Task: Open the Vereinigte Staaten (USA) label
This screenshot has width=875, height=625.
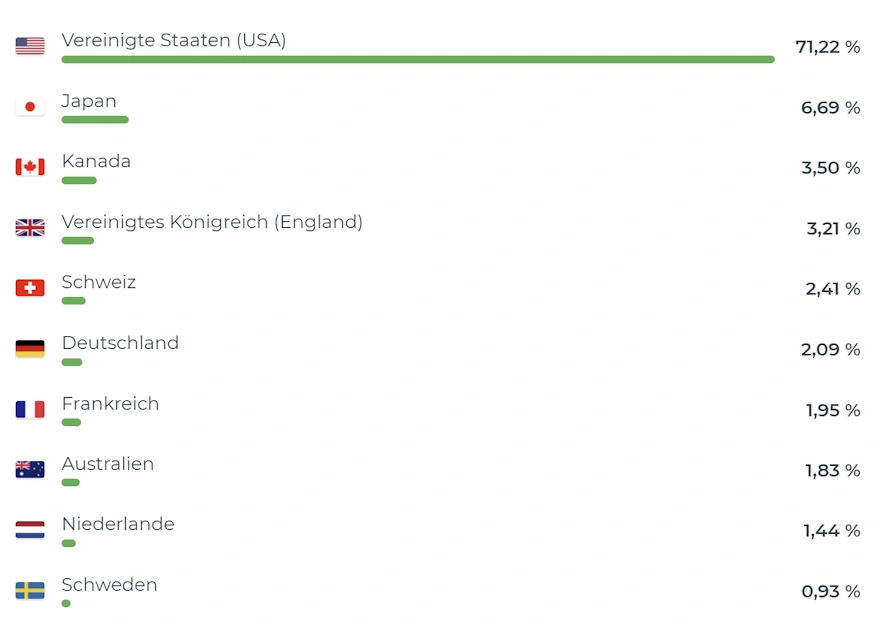Action: 174,40
